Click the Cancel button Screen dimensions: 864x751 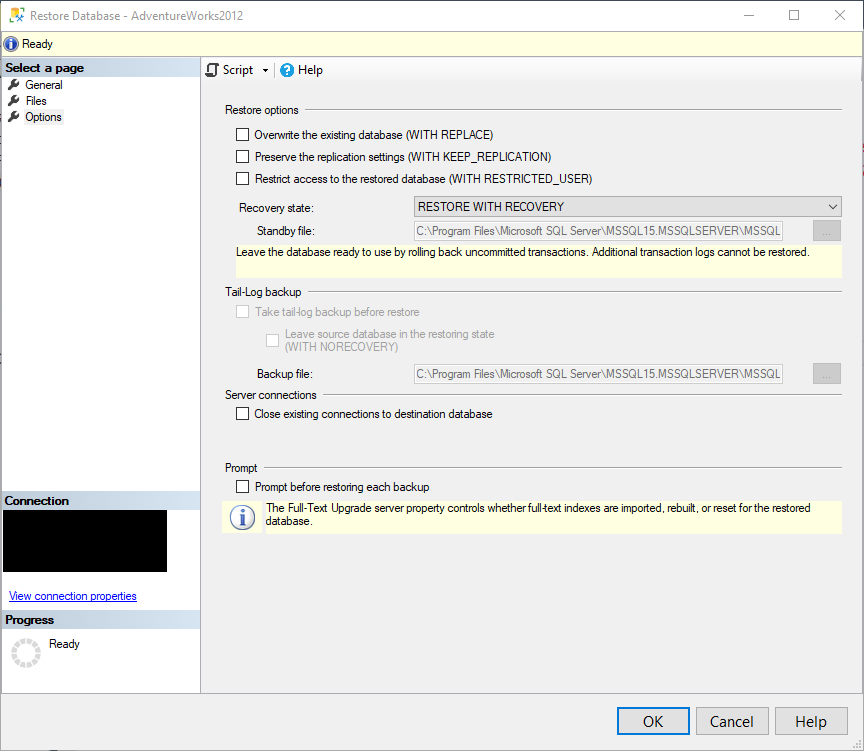[x=732, y=721]
